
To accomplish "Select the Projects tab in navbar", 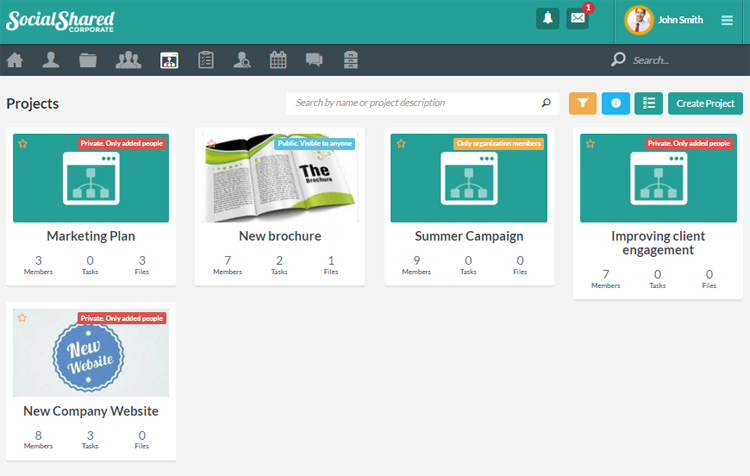I will tap(169, 60).
